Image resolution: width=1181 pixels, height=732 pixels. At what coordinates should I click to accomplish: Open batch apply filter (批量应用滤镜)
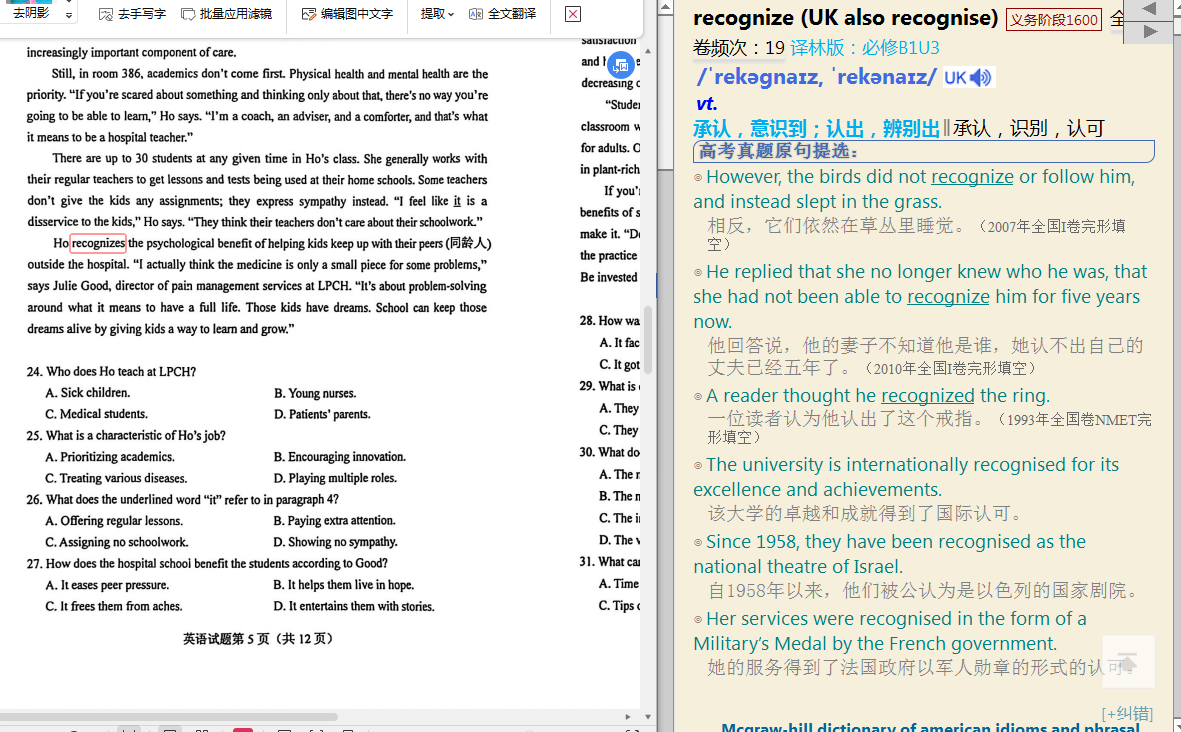tap(227, 14)
